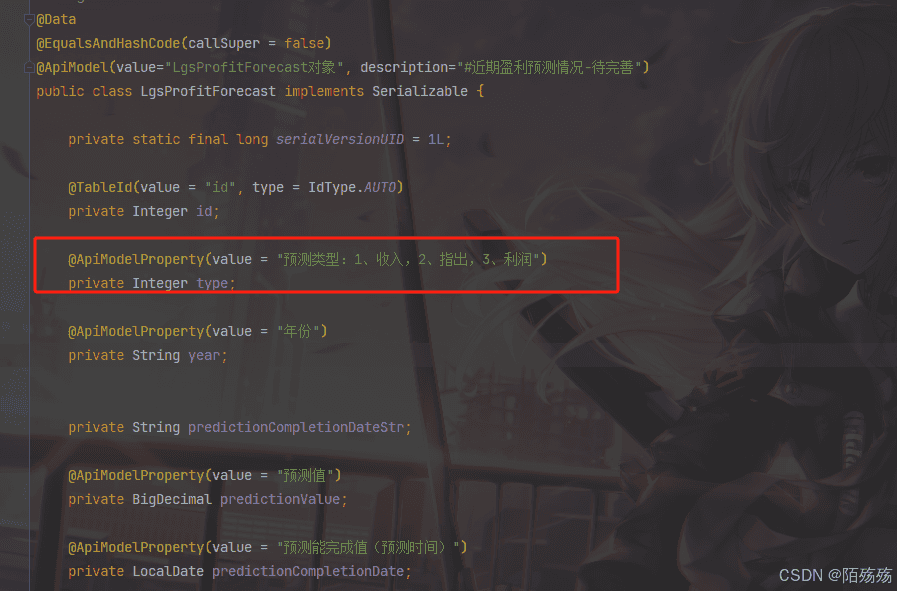Click the predictionValue field name
897x591 pixels.
[x=280, y=500]
